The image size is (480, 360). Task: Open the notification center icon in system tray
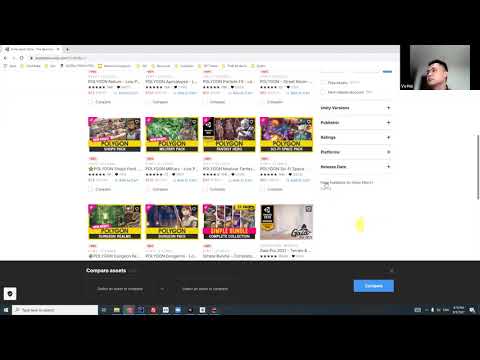point(472,310)
